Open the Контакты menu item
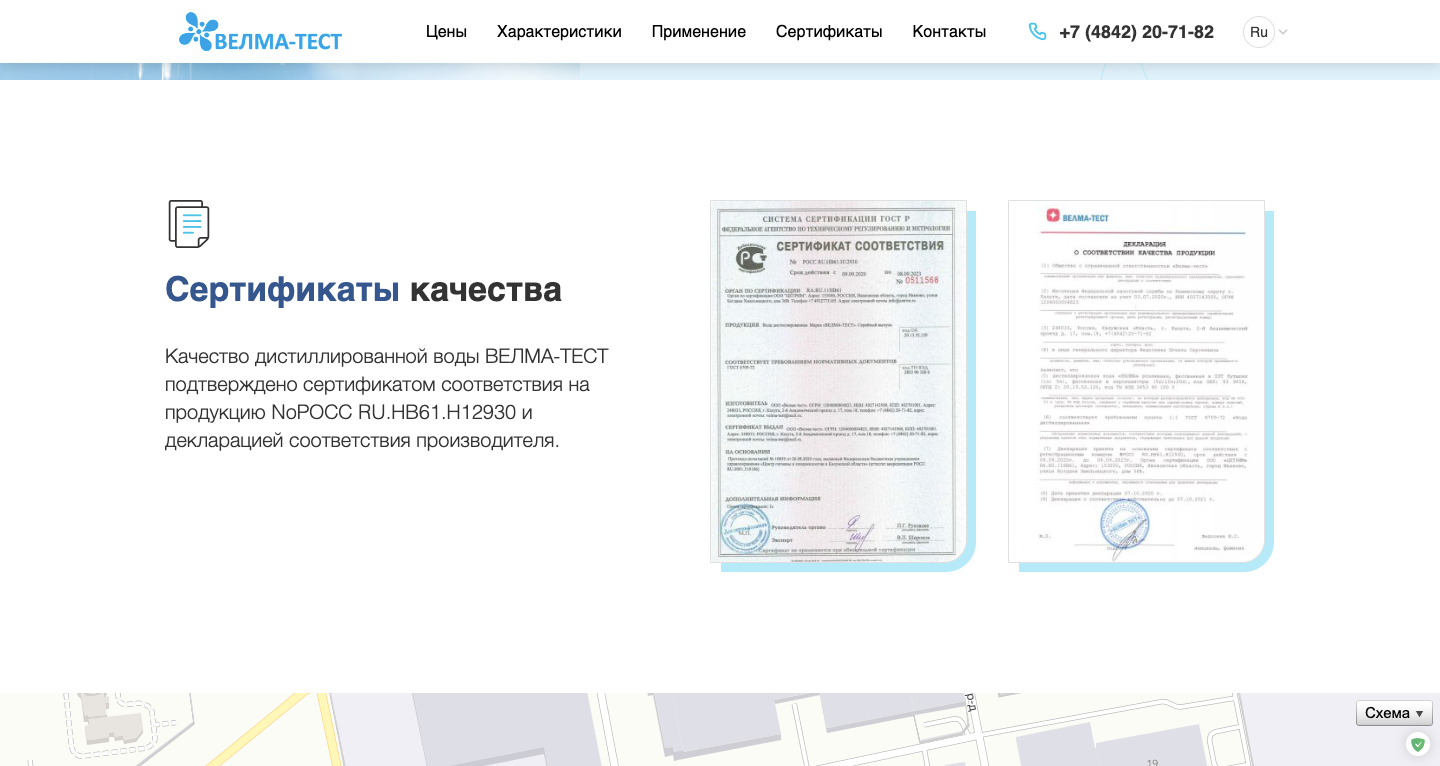Viewport: 1440px width, 766px height. click(x=949, y=32)
